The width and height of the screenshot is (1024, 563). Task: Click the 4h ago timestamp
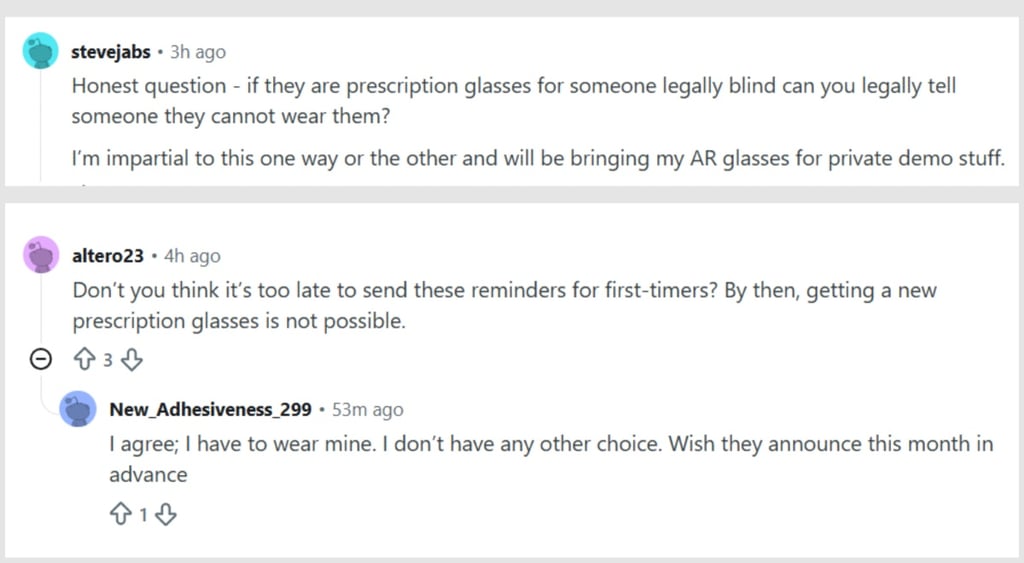click(192, 256)
